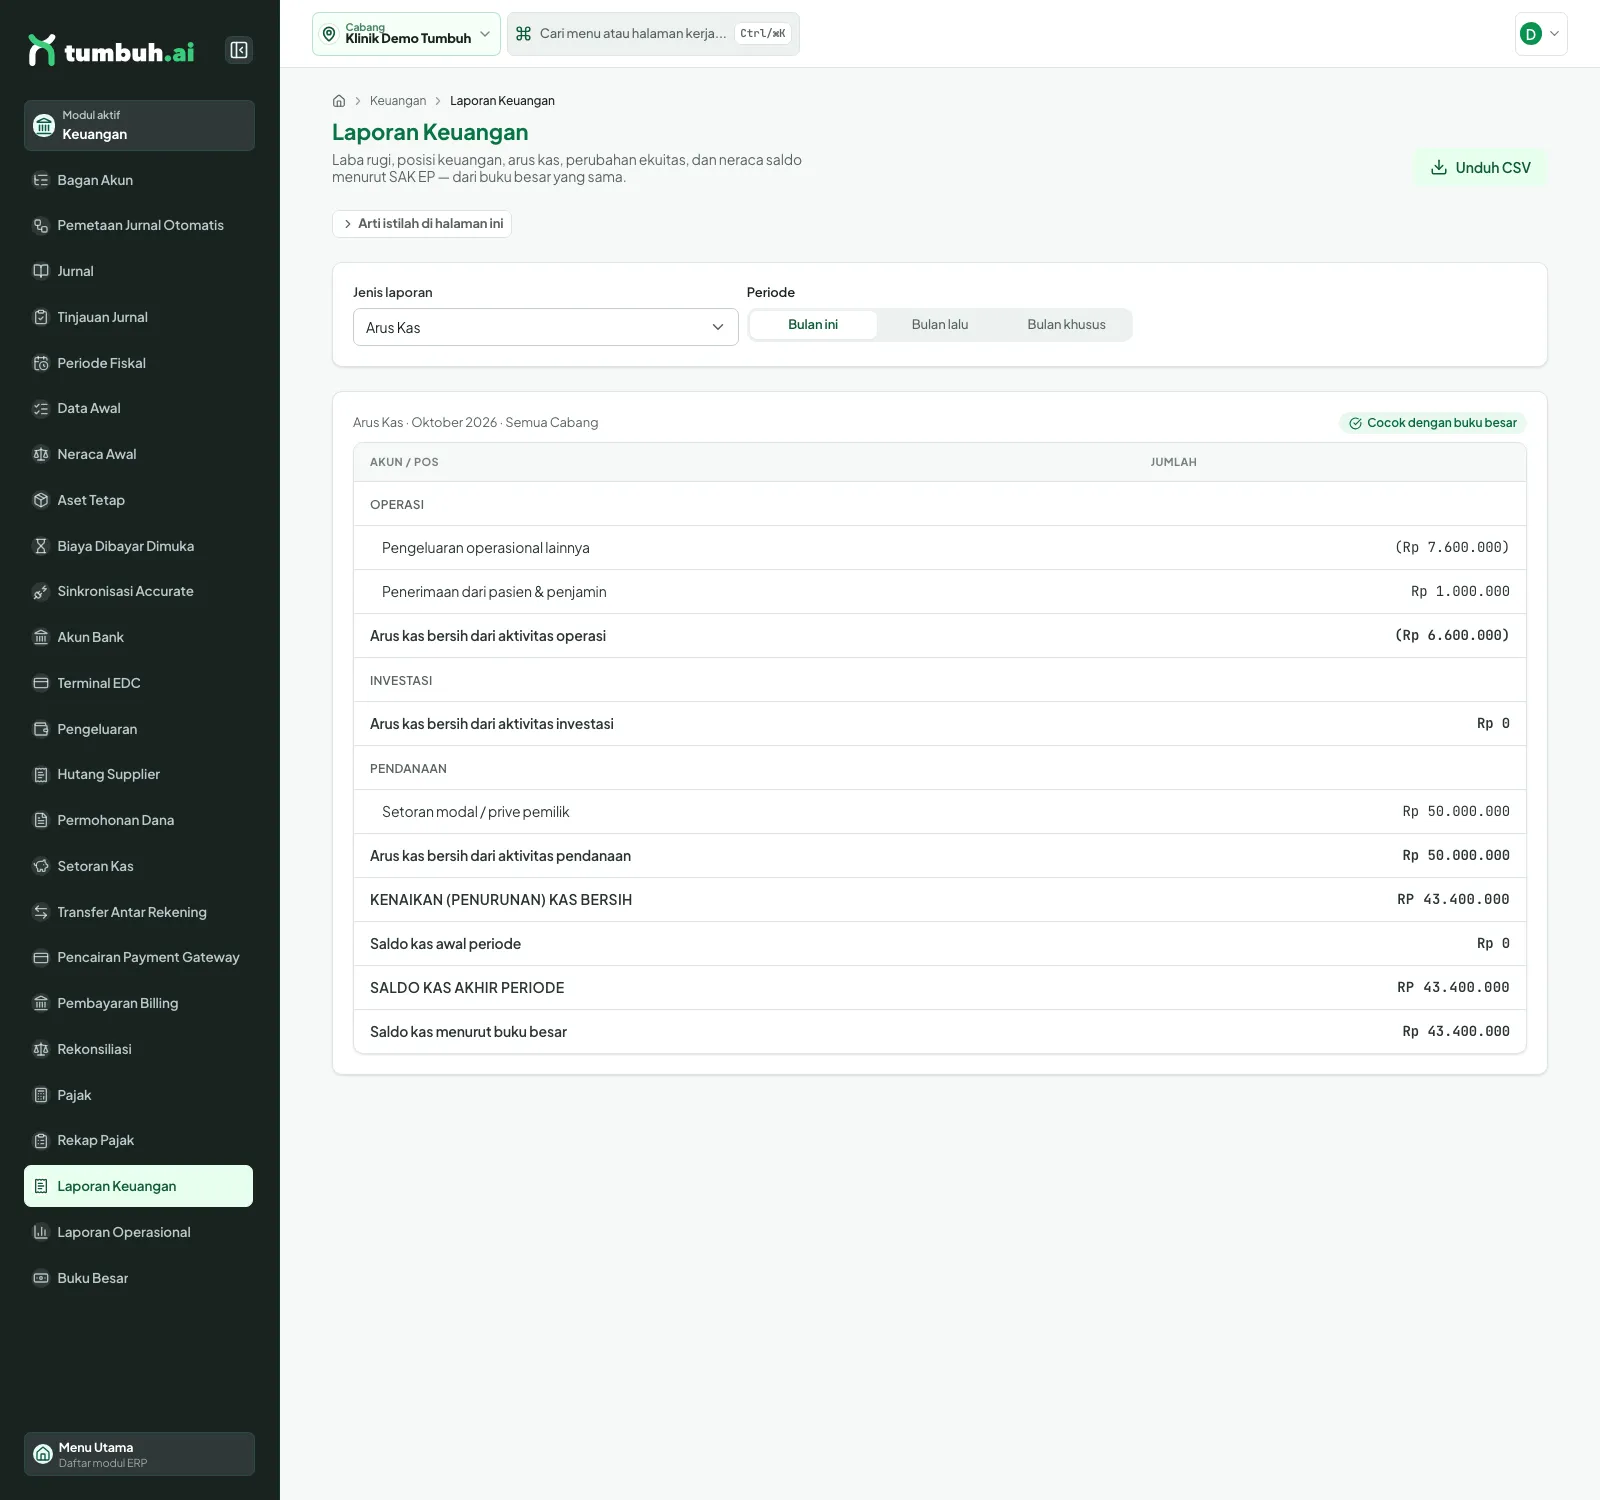Collapse the sidebar with the panel icon
Viewport: 1600px width, 1500px height.
pyautogui.click(x=239, y=50)
